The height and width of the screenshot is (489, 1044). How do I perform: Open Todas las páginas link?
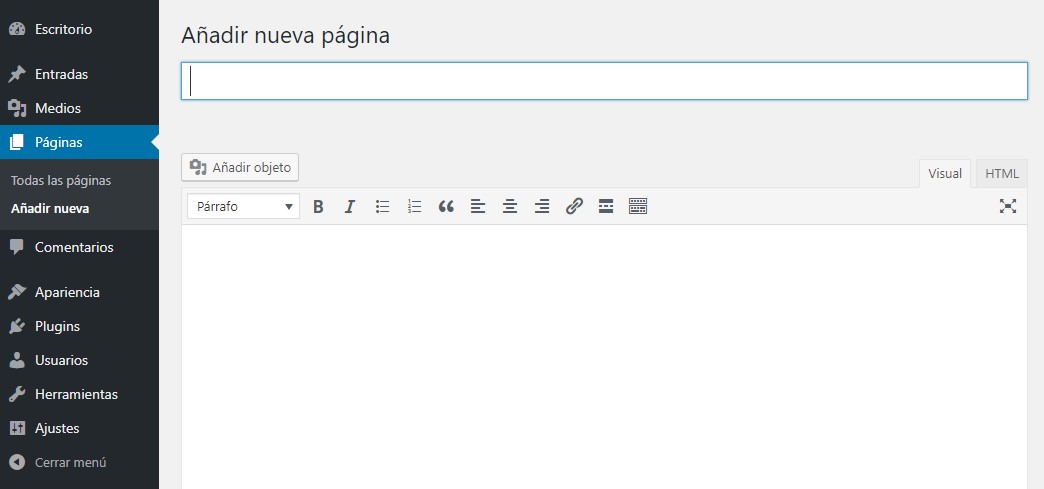click(x=61, y=181)
